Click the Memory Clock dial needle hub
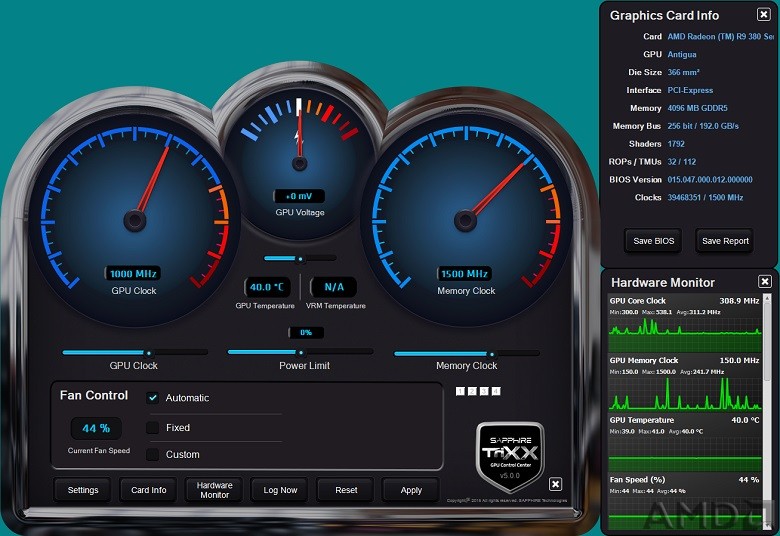 coord(465,220)
